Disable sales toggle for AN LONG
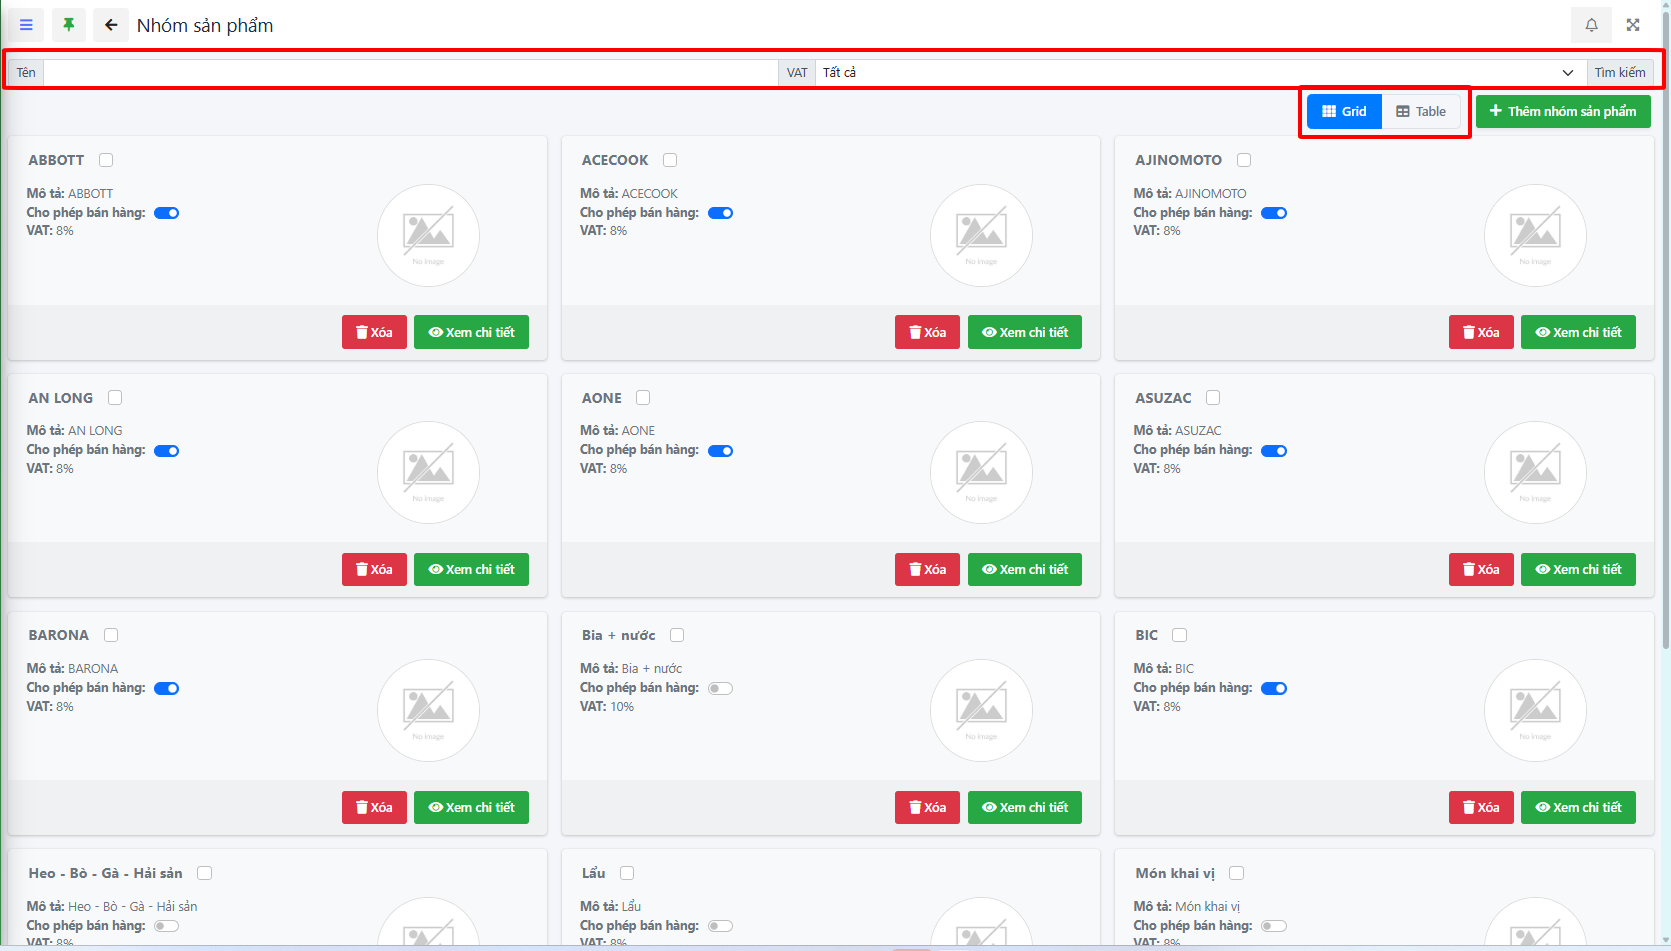 click(x=167, y=451)
